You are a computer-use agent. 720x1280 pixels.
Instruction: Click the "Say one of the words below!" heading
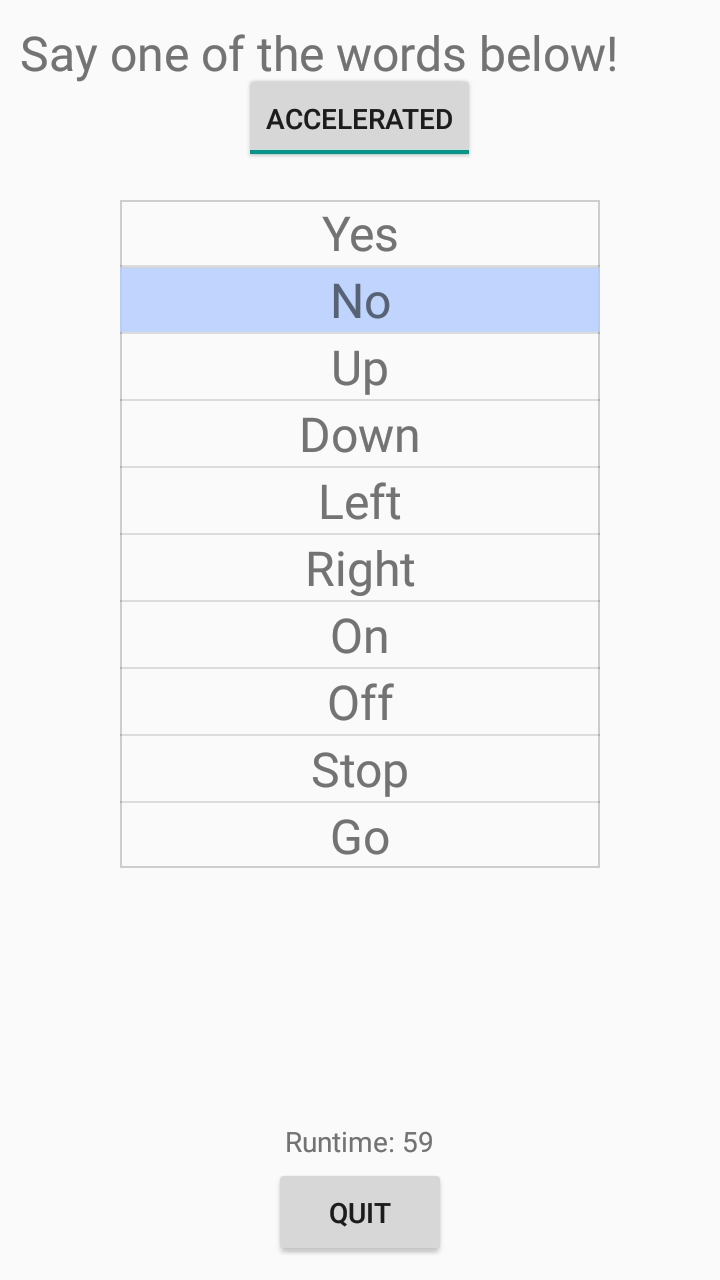click(x=319, y=55)
